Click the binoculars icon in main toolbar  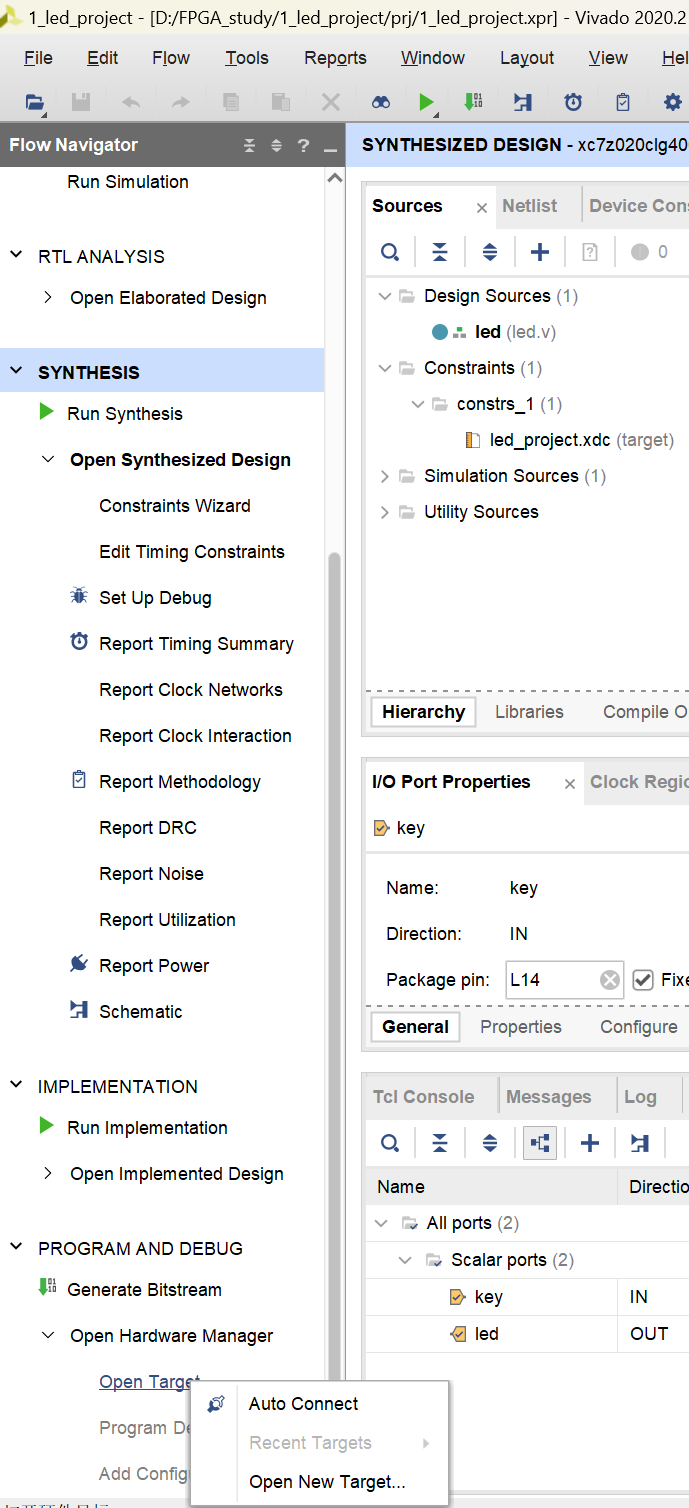[381, 102]
